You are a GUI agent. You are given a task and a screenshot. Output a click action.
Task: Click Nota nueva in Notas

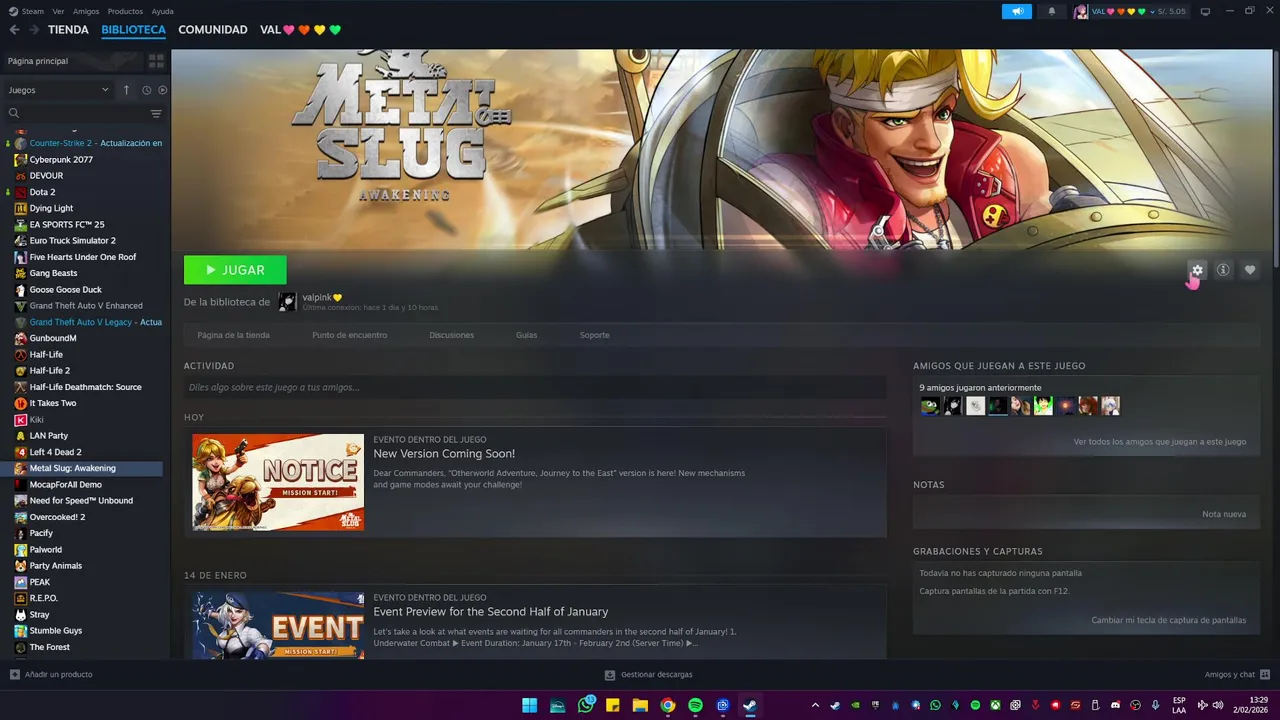[1224, 514]
